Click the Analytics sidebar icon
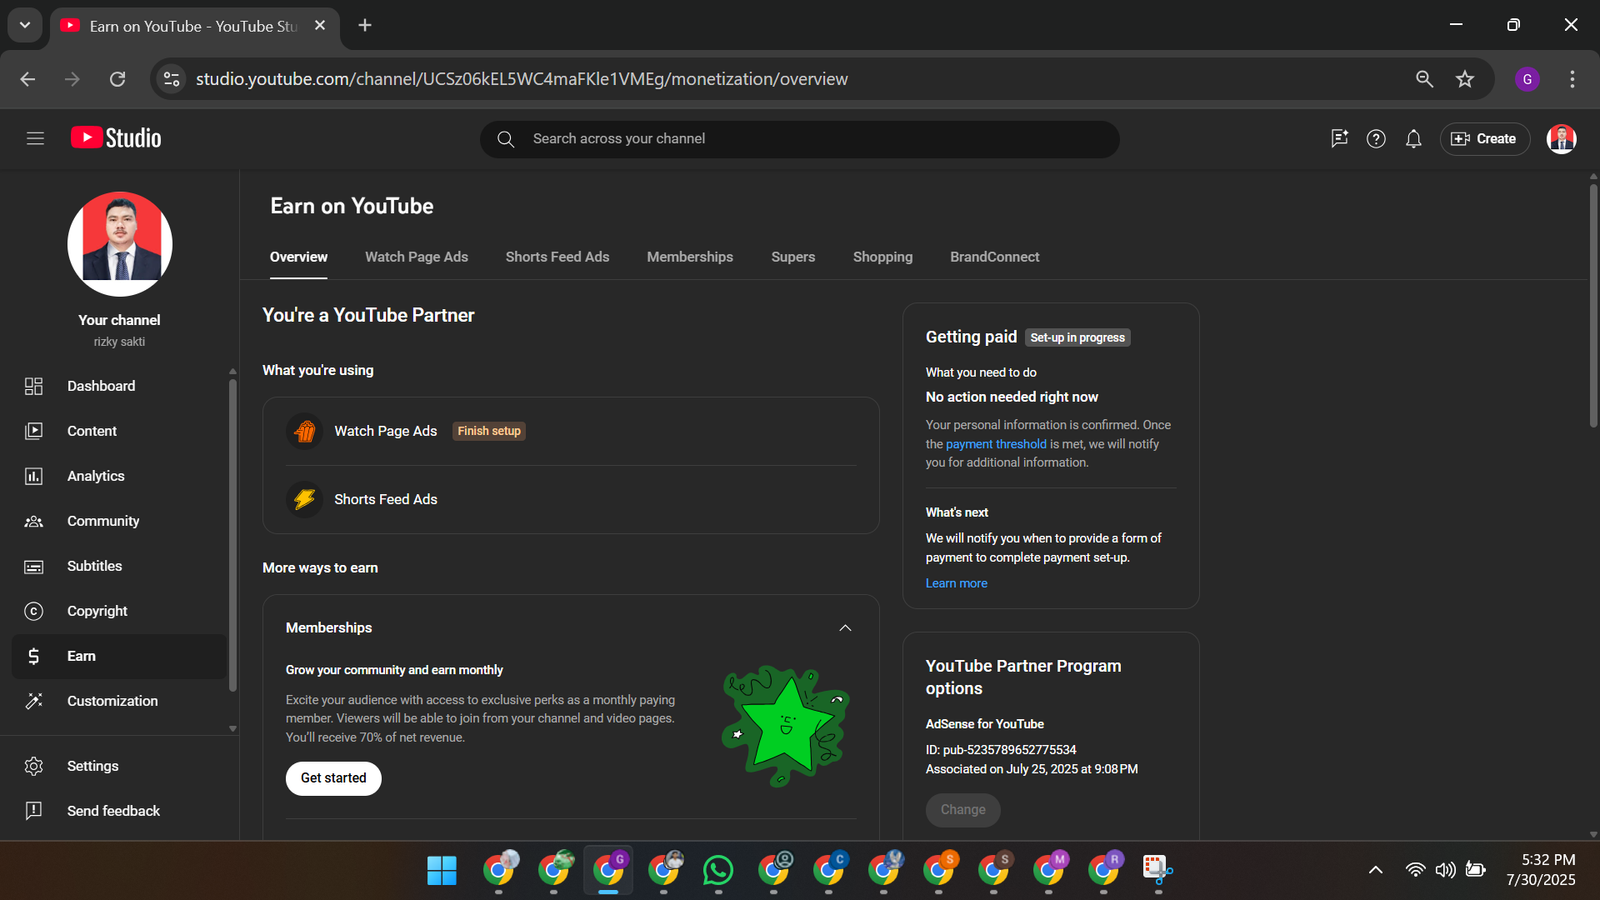Viewport: 1600px width, 900px height. click(x=34, y=476)
